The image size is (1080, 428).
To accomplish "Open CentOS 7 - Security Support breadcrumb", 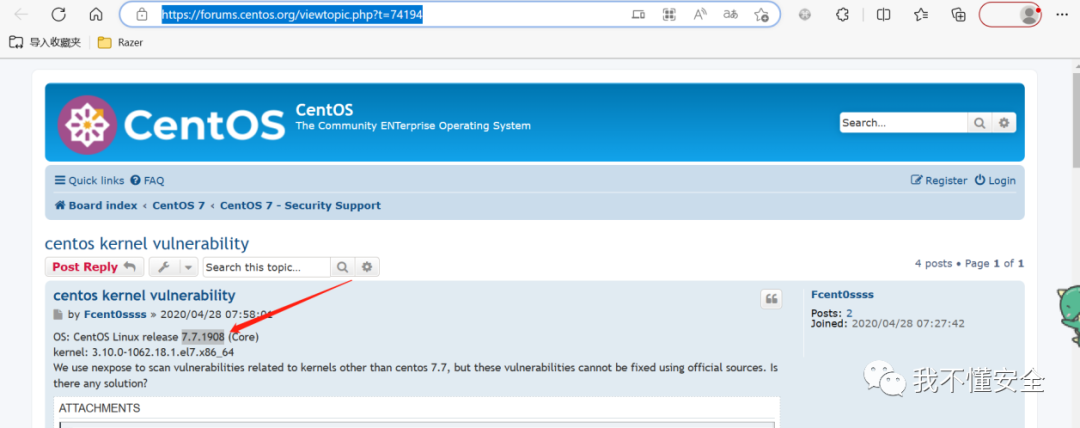I will tap(300, 205).
